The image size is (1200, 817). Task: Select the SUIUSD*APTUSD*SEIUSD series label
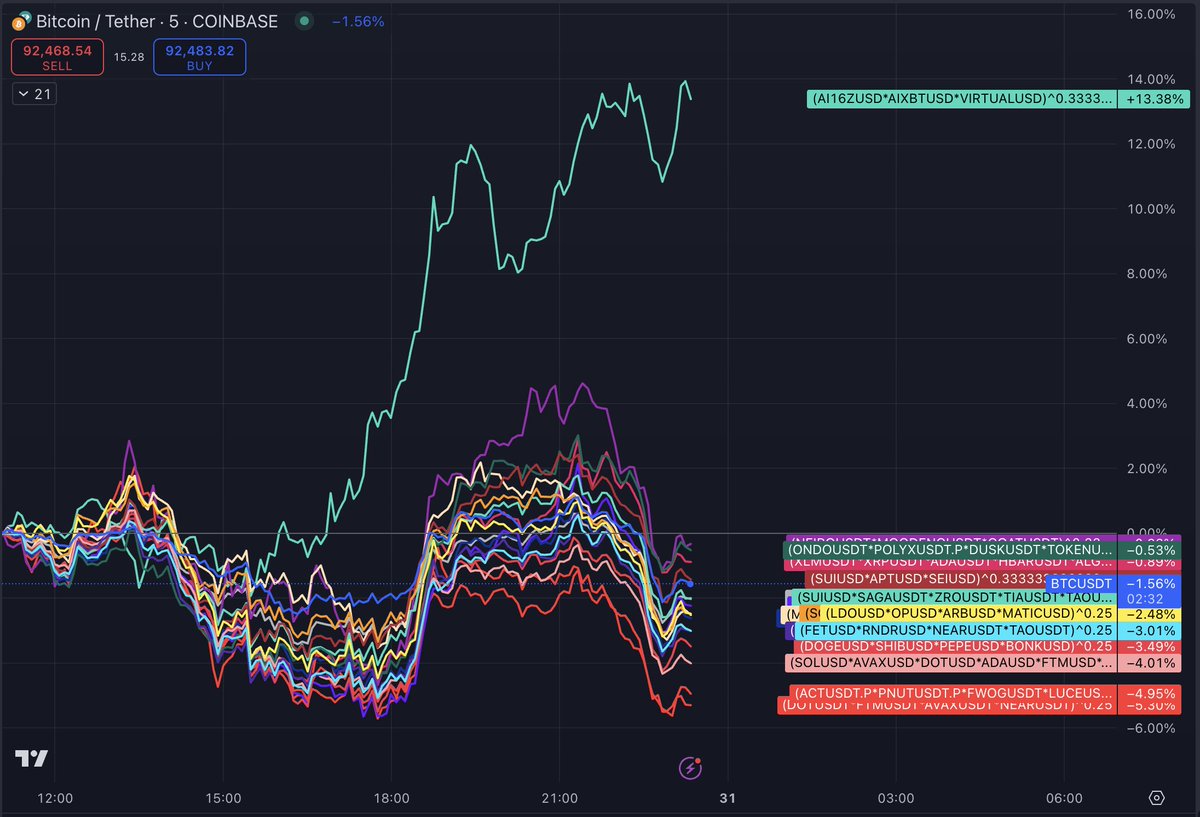coord(925,578)
